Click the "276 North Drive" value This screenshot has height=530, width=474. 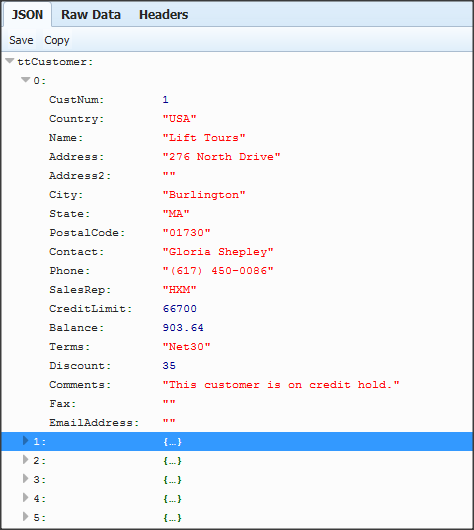coord(221,156)
